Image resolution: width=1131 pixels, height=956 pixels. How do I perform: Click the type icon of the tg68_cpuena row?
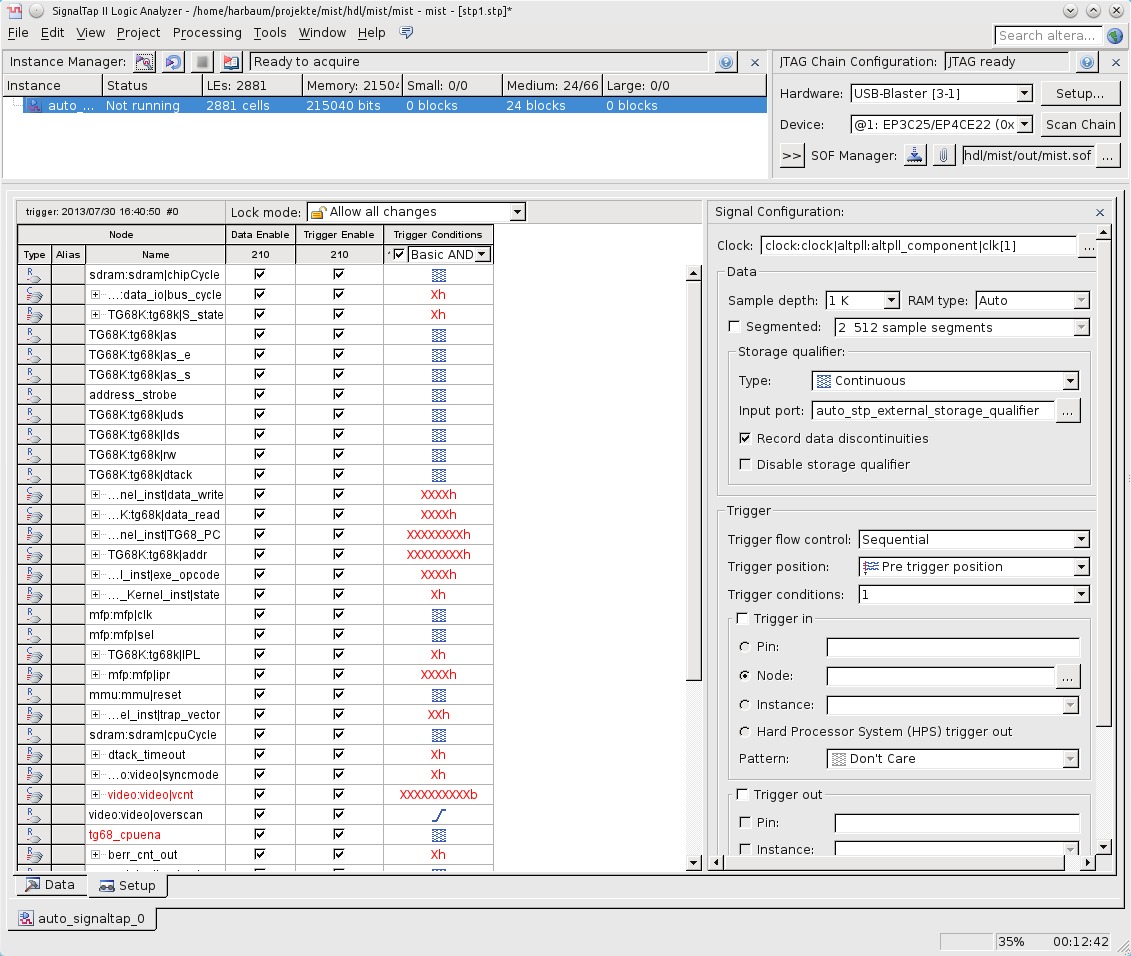(x=33, y=835)
